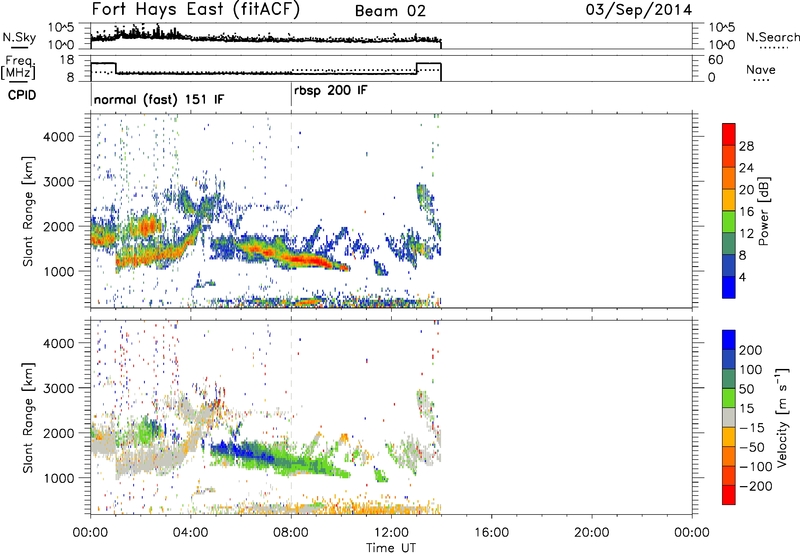Click the '200' value on the Velocity scale
This screenshot has height=554, width=800.
tap(751, 350)
